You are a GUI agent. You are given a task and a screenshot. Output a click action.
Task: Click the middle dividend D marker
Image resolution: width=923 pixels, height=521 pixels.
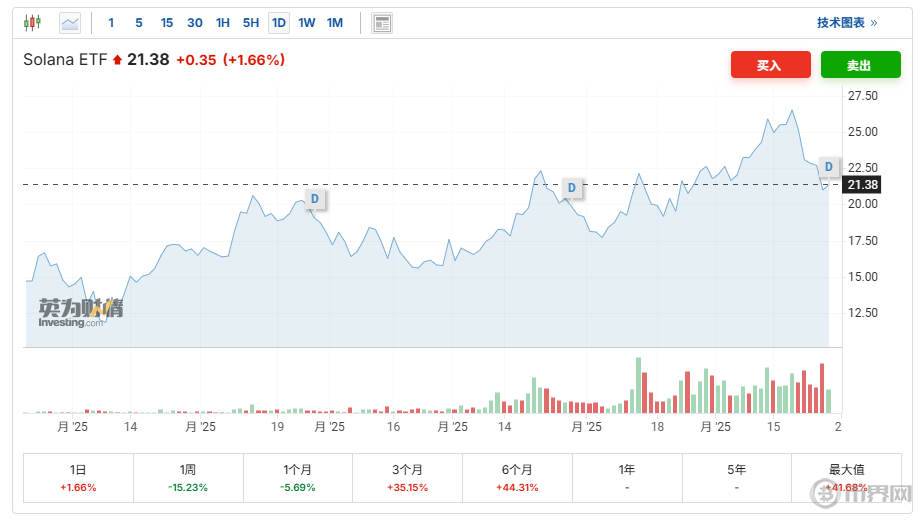571,187
